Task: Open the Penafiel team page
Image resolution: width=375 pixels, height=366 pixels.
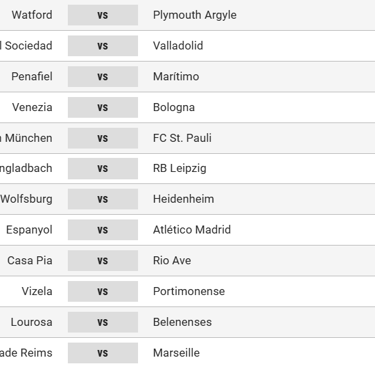Action: click(32, 76)
